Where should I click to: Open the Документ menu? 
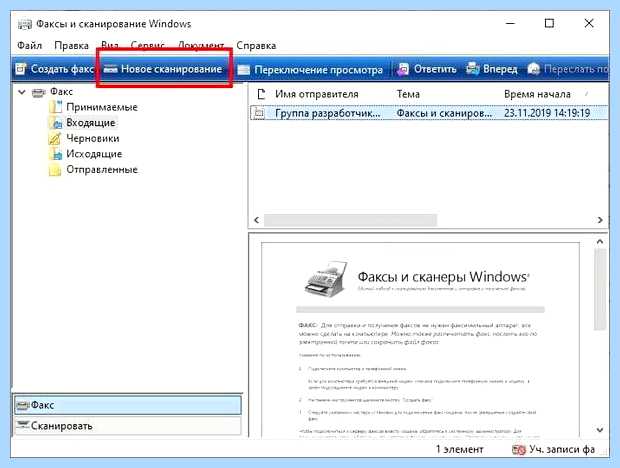pyautogui.click(x=201, y=45)
